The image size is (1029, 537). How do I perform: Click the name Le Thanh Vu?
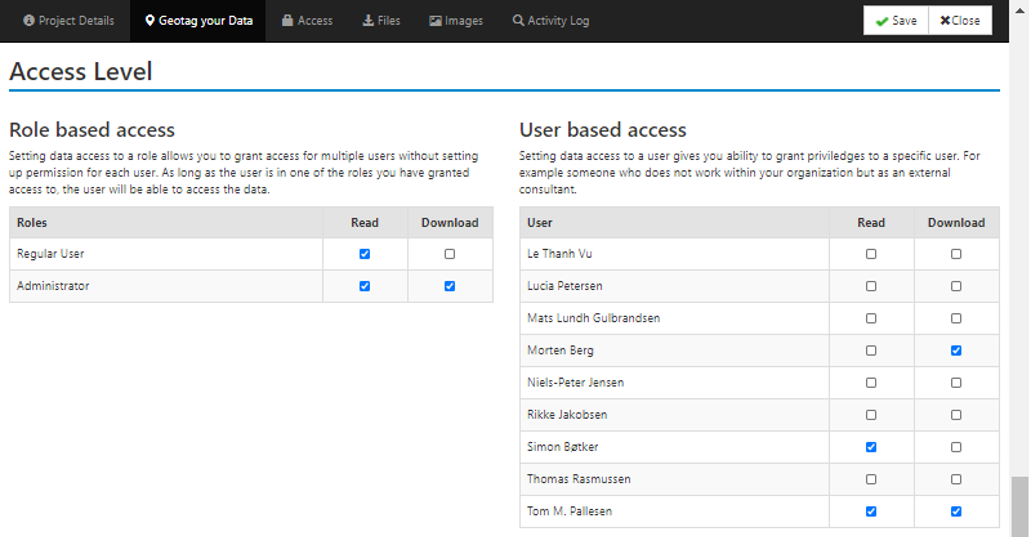click(560, 254)
